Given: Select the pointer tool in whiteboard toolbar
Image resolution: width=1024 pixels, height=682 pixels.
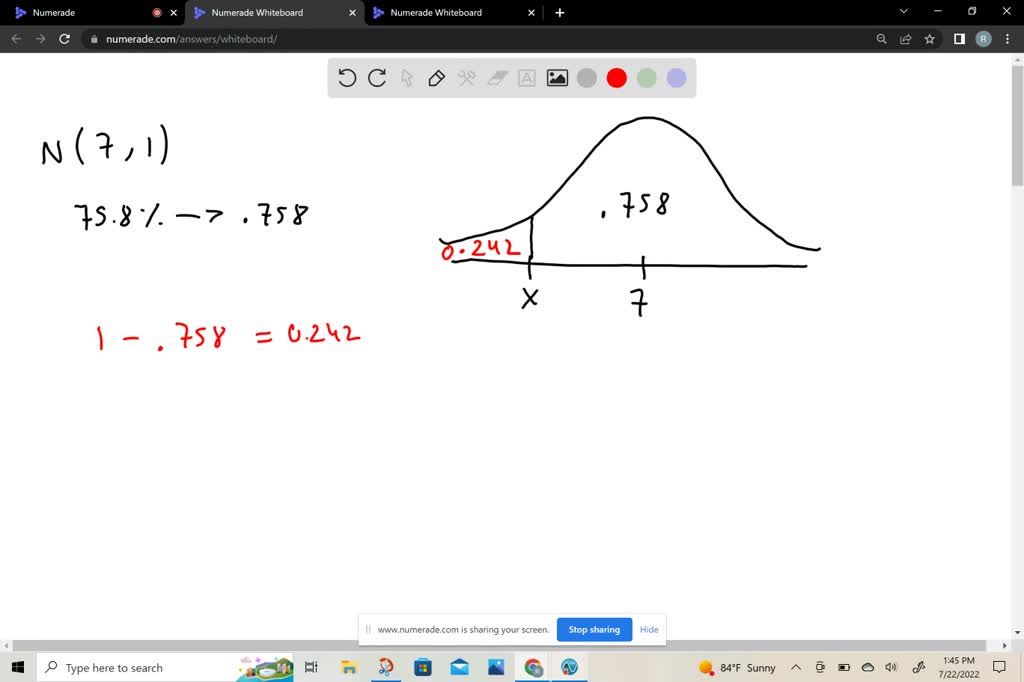Looking at the screenshot, I should [x=407, y=78].
